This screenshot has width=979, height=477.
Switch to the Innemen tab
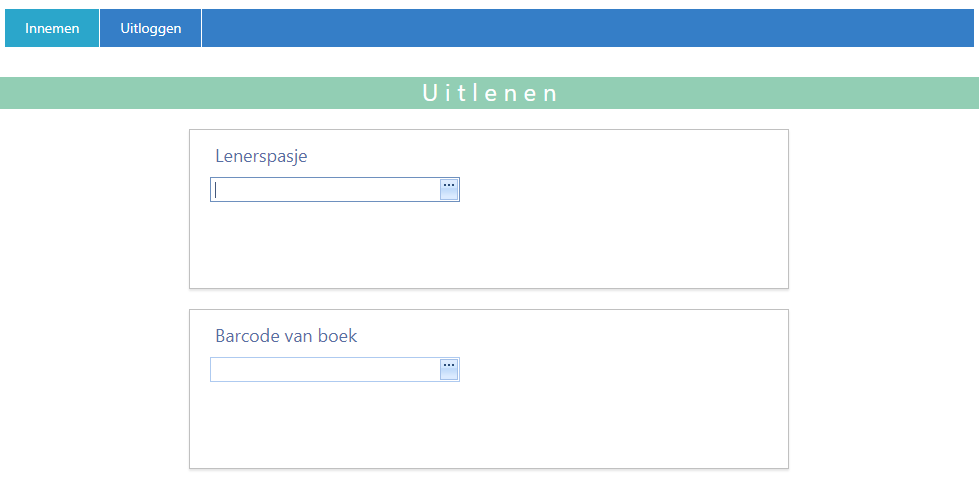[52, 28]
